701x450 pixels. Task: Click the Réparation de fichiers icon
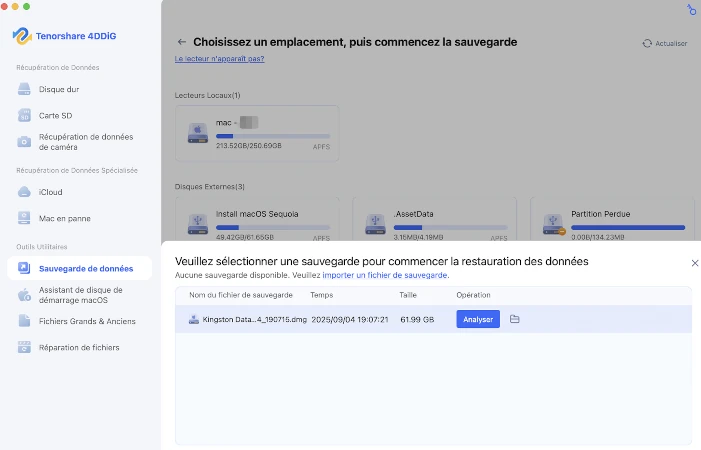point(24,347)
